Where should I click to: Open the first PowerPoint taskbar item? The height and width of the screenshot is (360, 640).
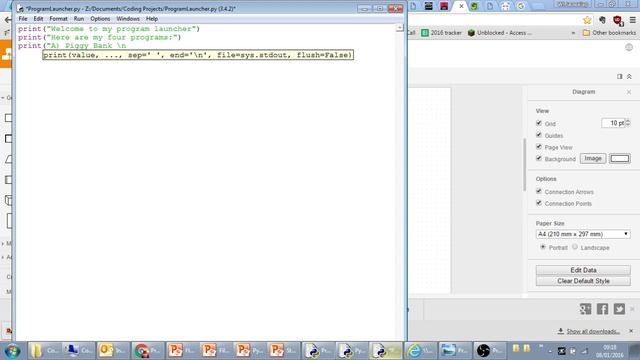tap(182, 351)
